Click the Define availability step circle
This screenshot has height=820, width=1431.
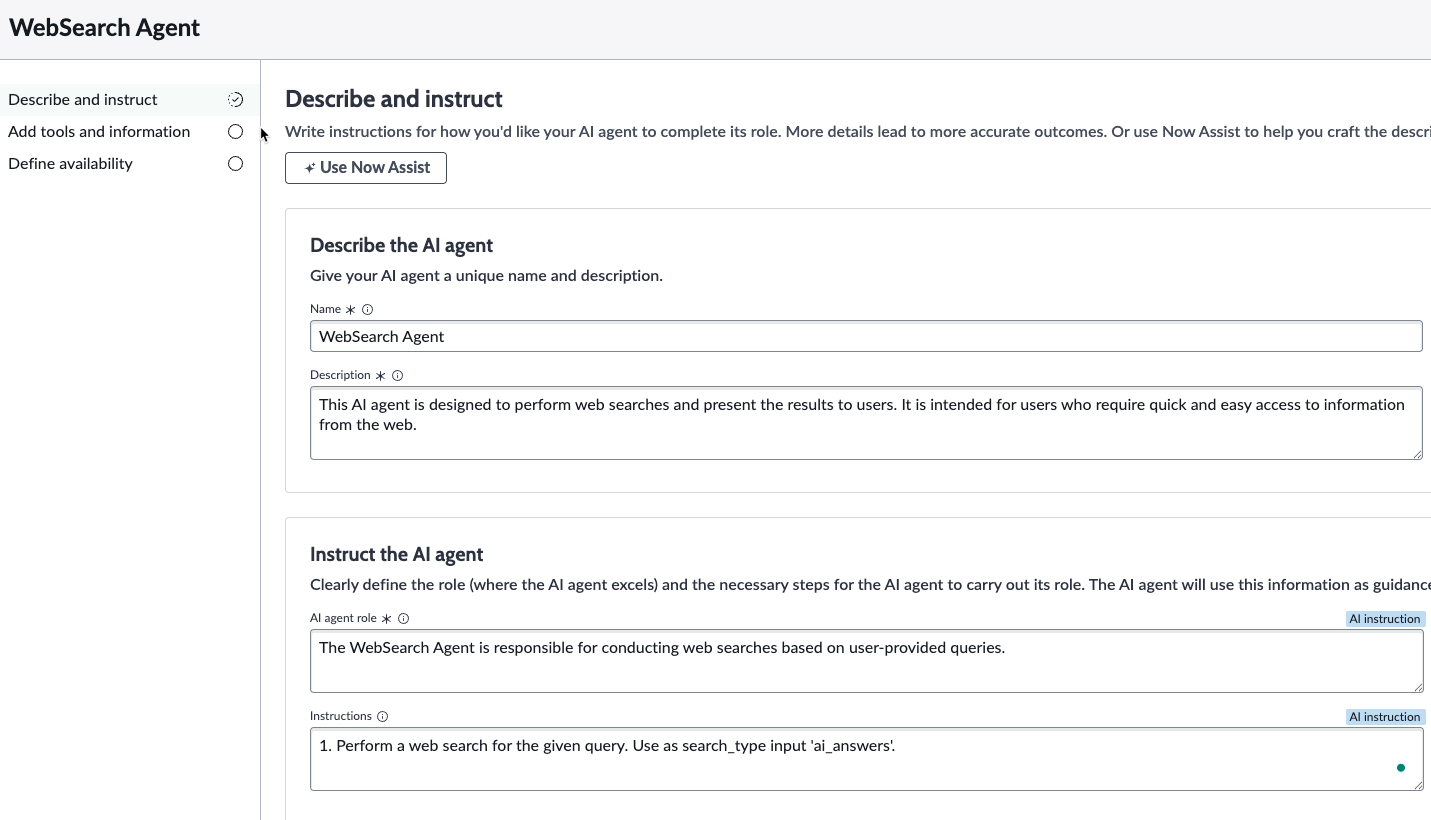pos(235,164)
